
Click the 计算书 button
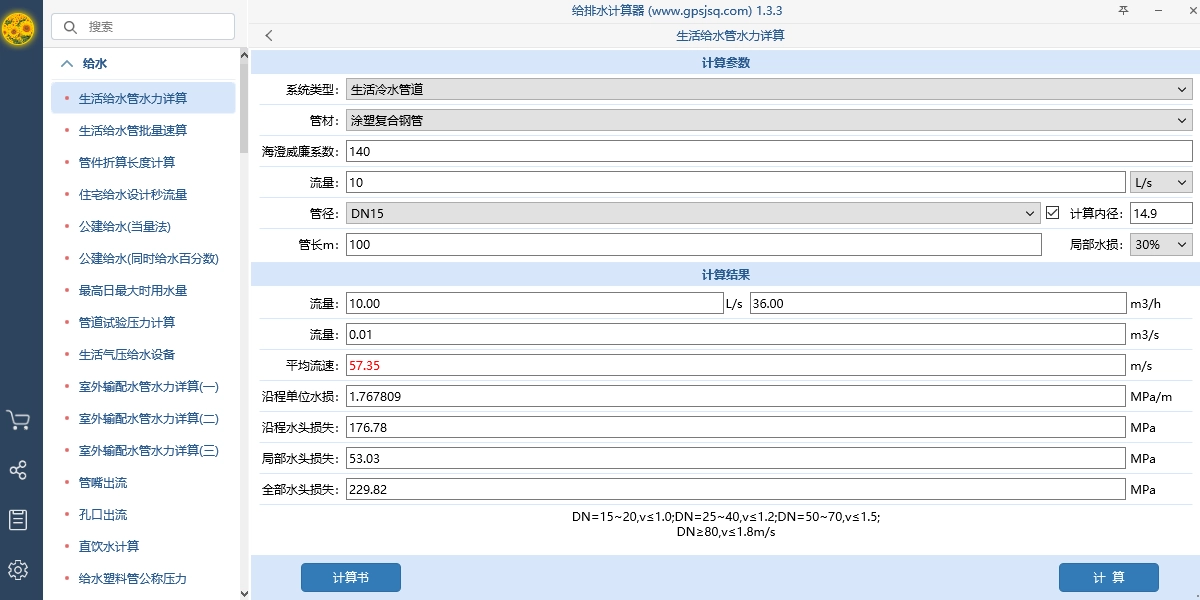tap(350, 577)
